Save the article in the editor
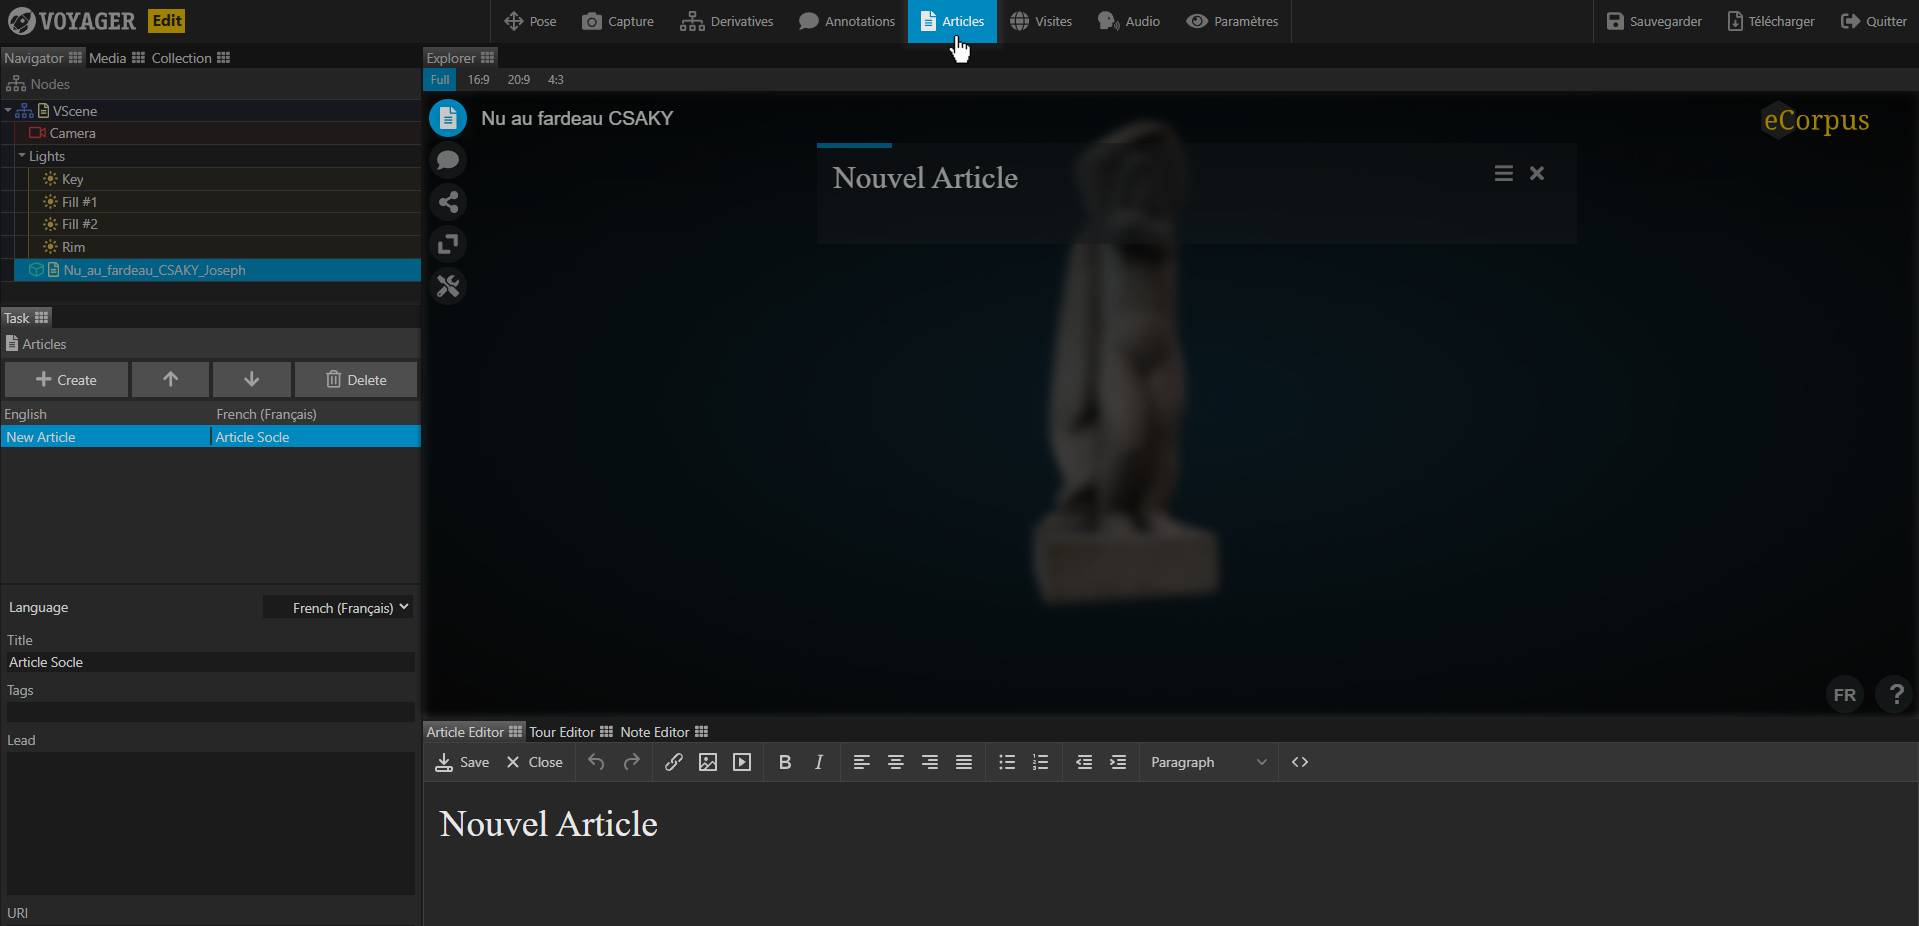The height and width of the screenshot is (926, 1919). click(462, 762)
